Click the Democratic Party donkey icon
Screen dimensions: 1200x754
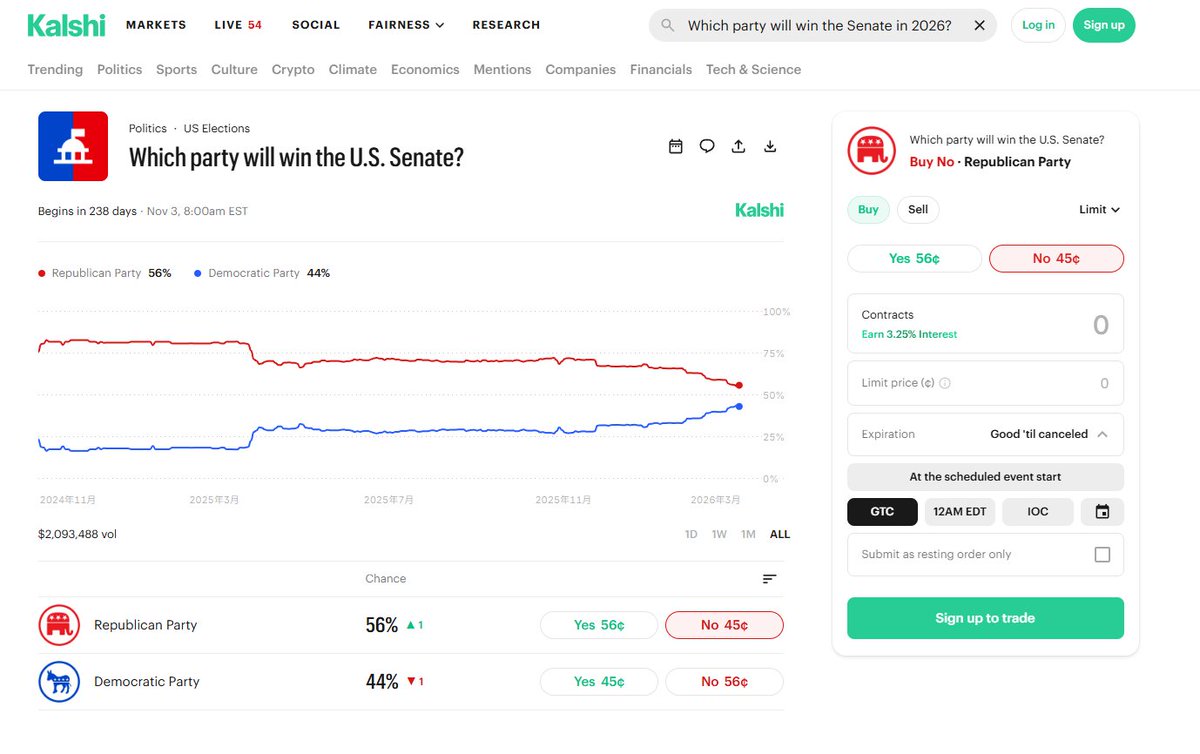click(x=58, y=682)
